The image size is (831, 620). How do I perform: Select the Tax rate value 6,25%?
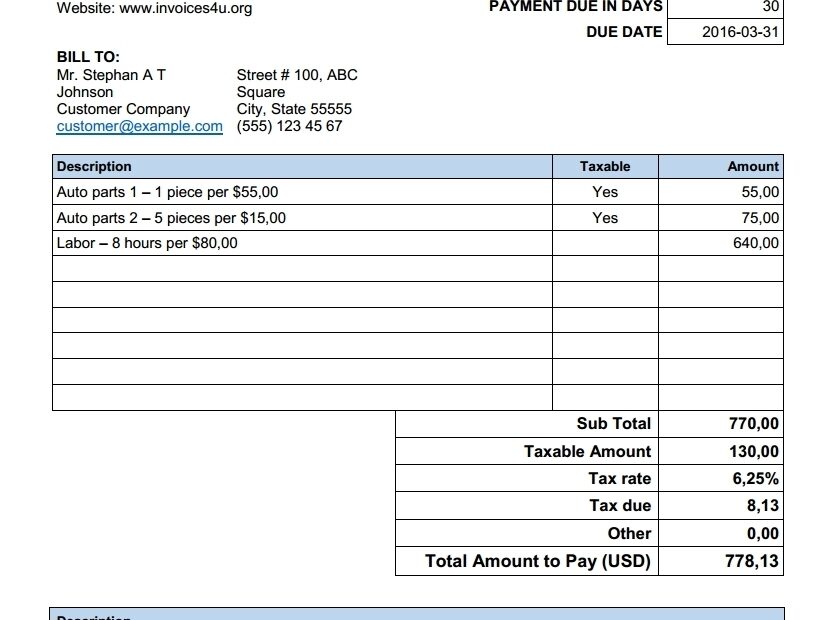(758, 478)
